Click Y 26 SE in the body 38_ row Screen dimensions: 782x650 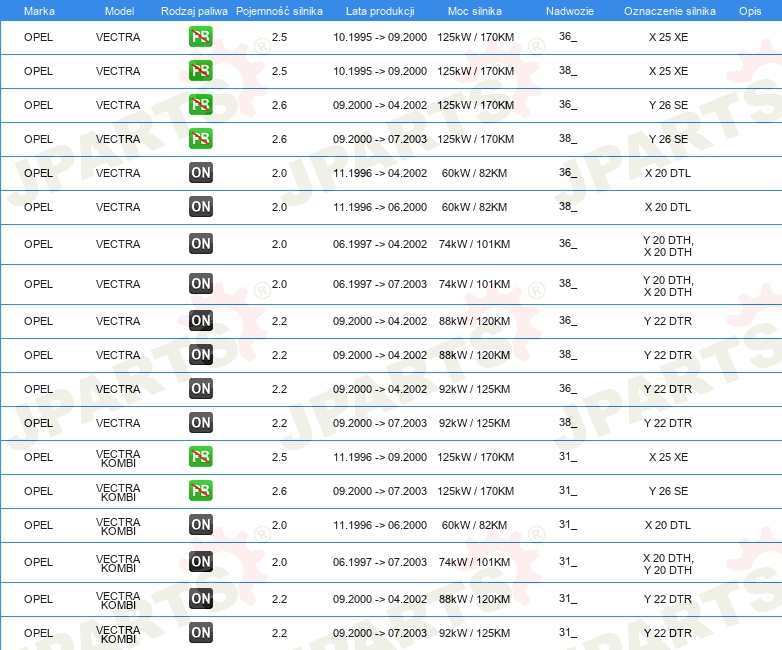click(668, 139)
